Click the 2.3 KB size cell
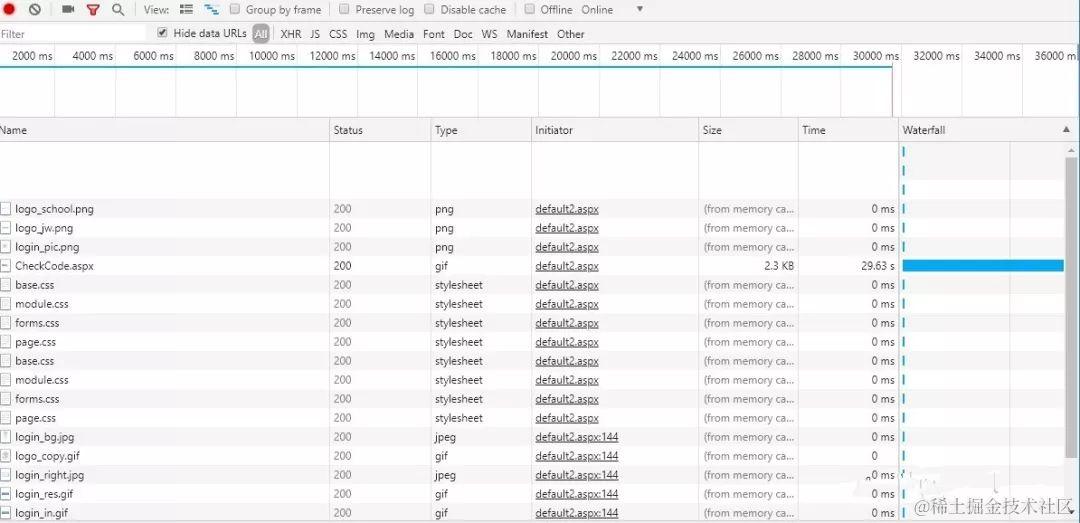 (778, 266)
